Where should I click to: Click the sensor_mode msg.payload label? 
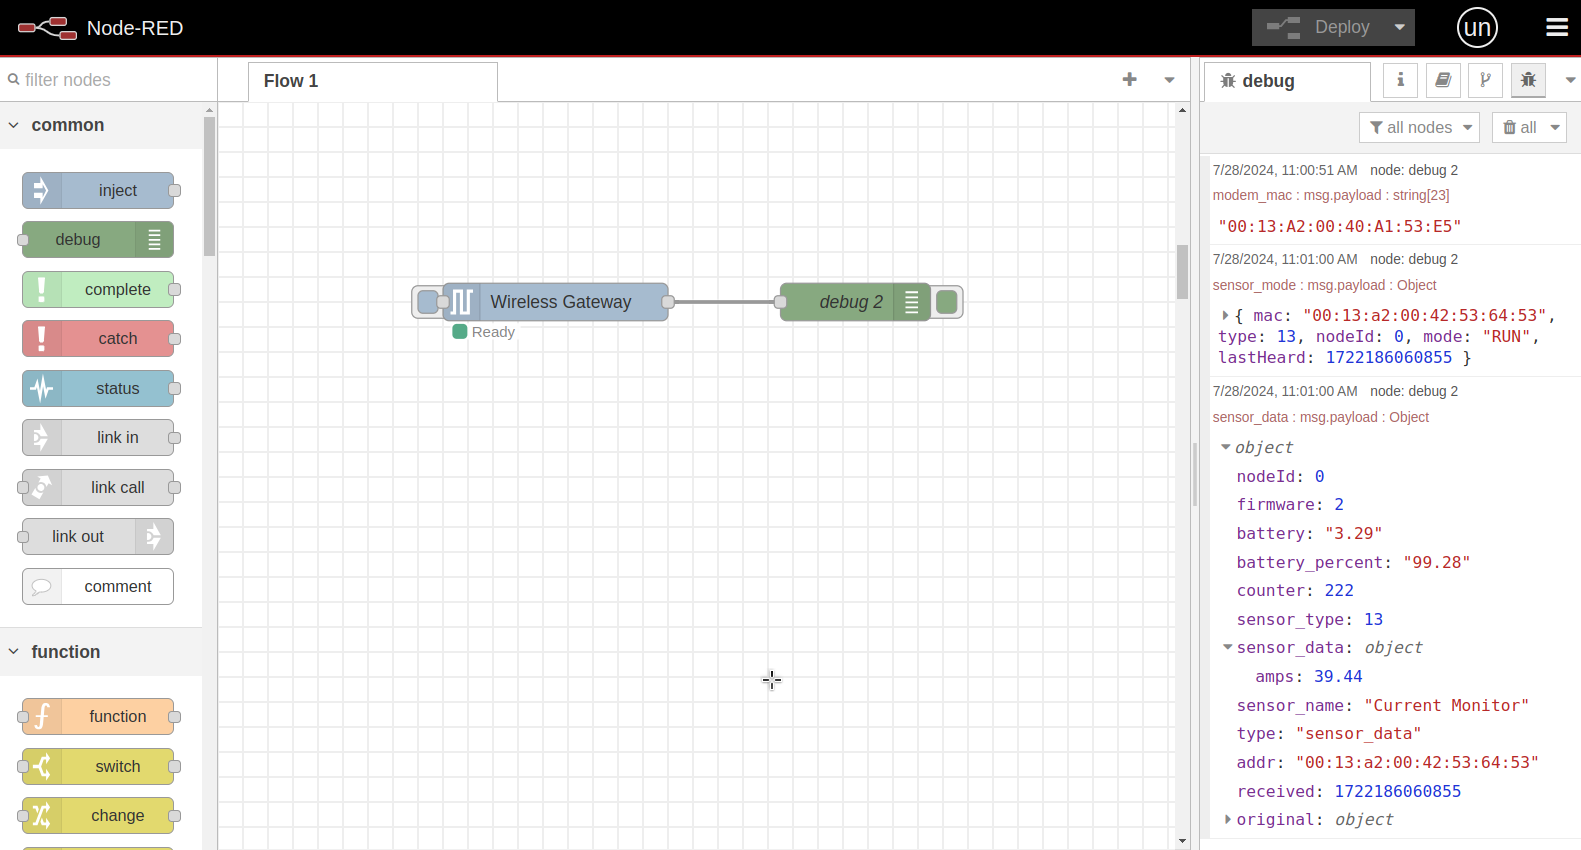point(1324,285)
